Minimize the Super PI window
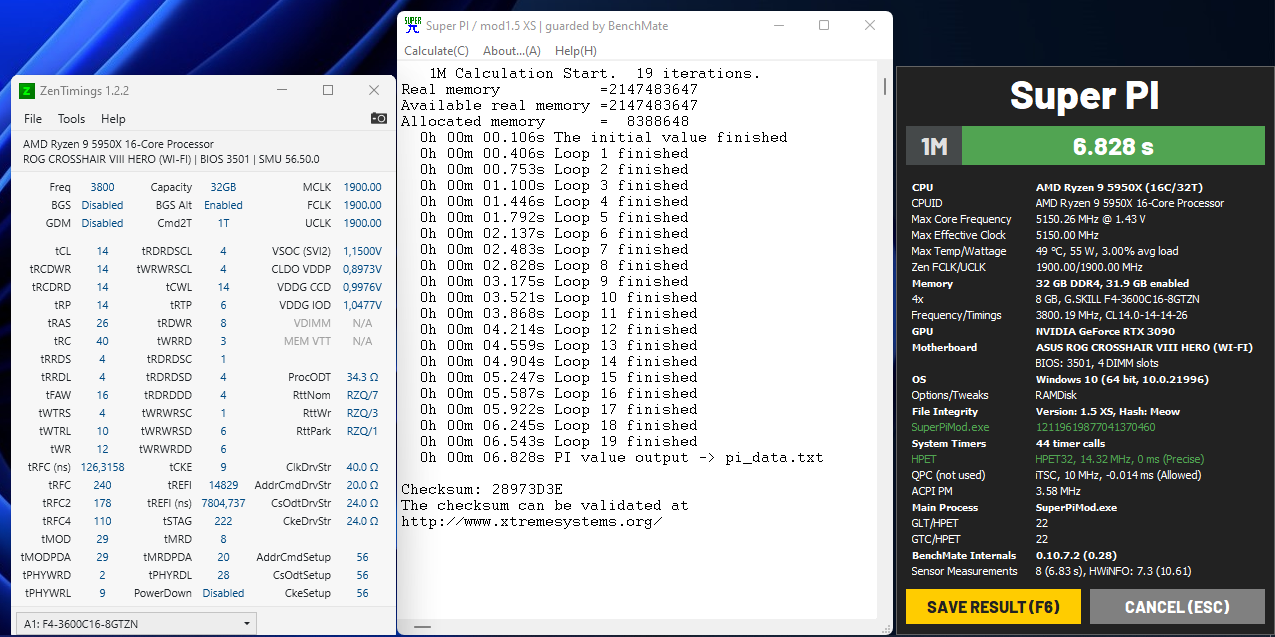The height and width of the screenshot is (637, 1275). [777, 25]
